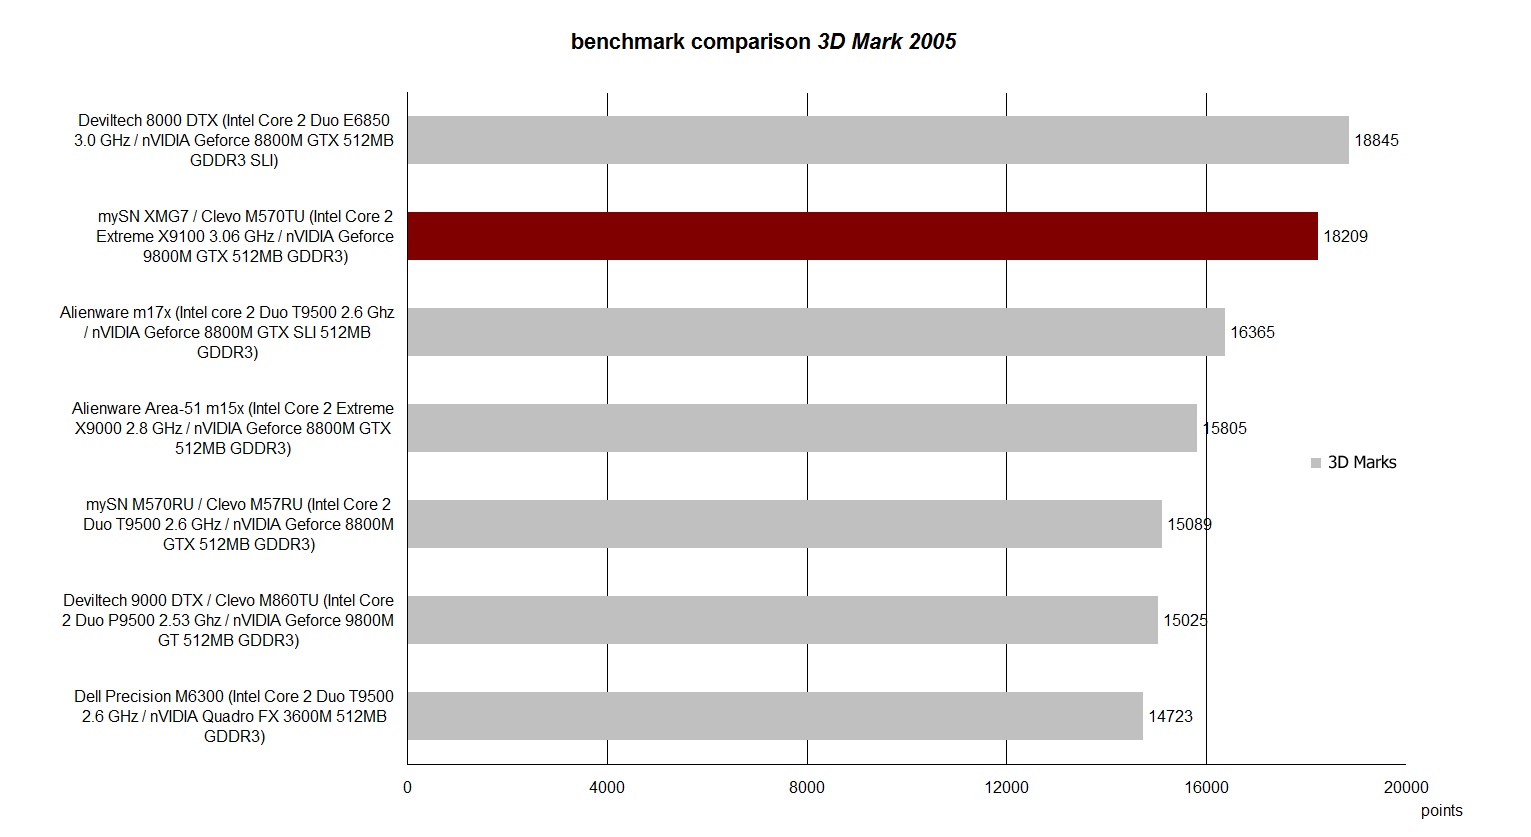Click the chart title 'benchmark comparison 3D Mark 2005'
The width and height of the screenshot is (1531, 837).
[x=763, y=41]
